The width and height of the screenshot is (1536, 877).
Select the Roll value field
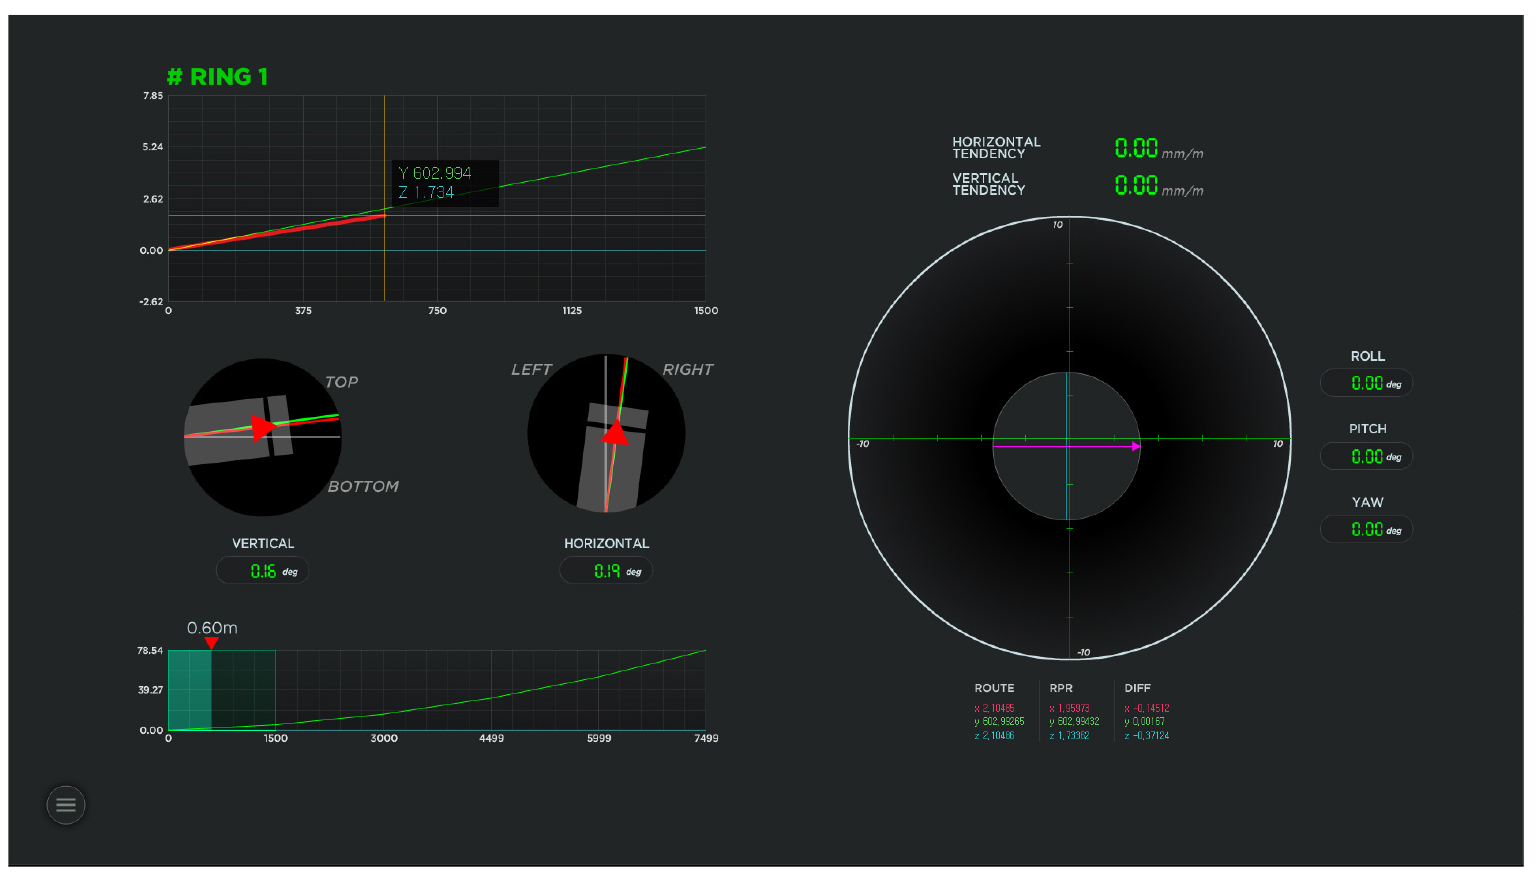tap(1366, 383)
